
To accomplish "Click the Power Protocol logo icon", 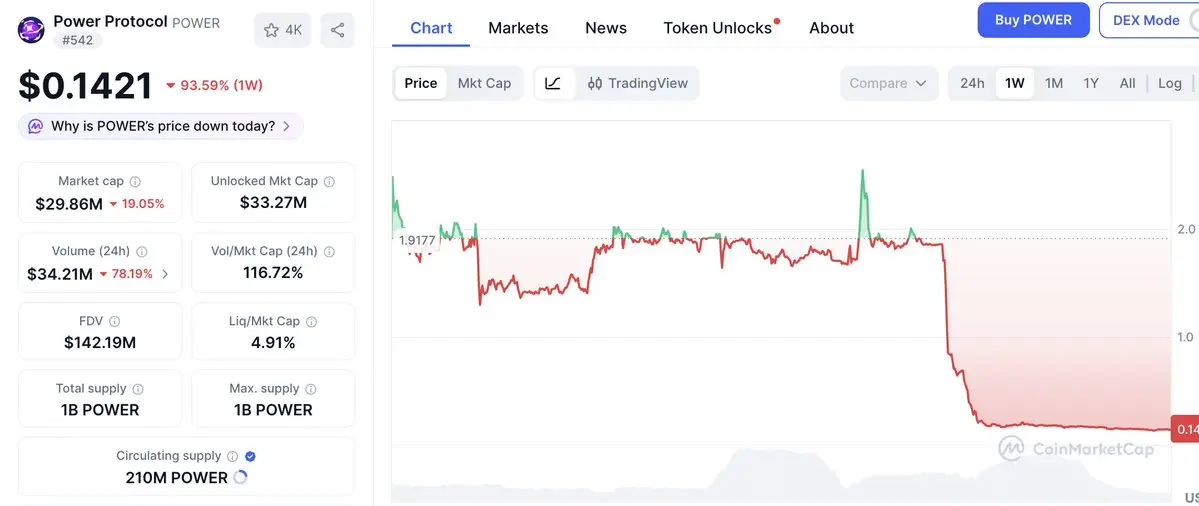I will coord(32,29).
